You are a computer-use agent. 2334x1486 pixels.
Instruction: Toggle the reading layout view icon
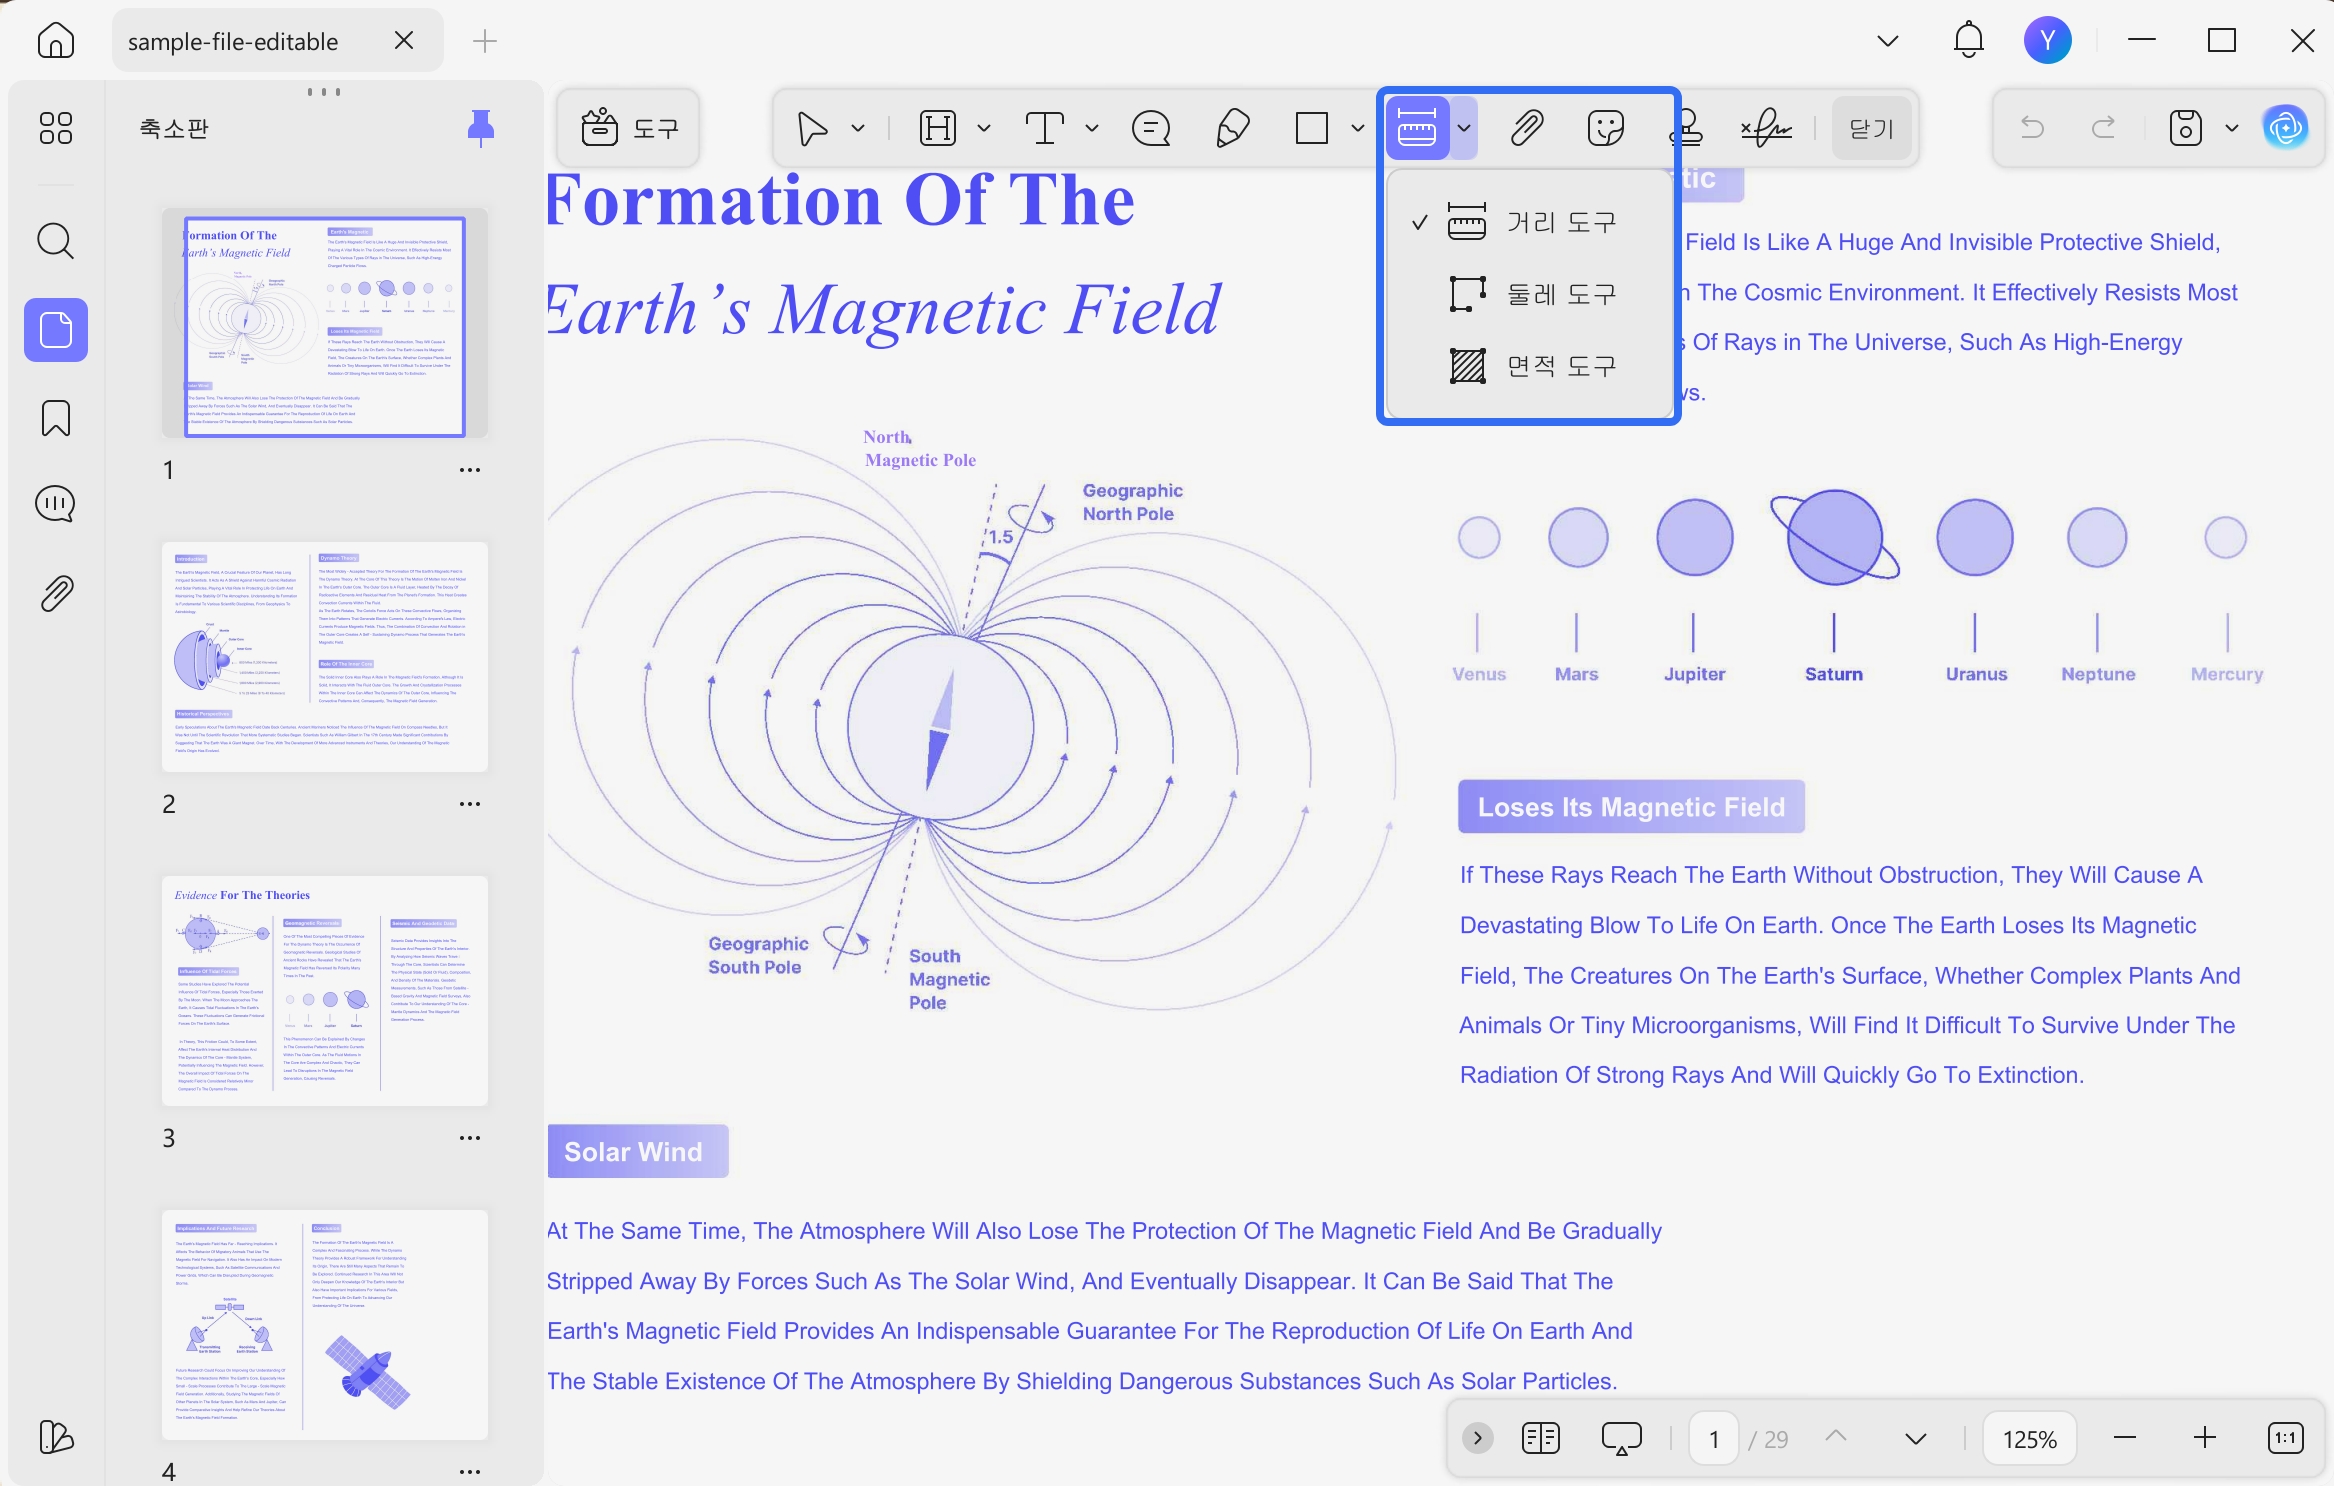point(1541,1438)
